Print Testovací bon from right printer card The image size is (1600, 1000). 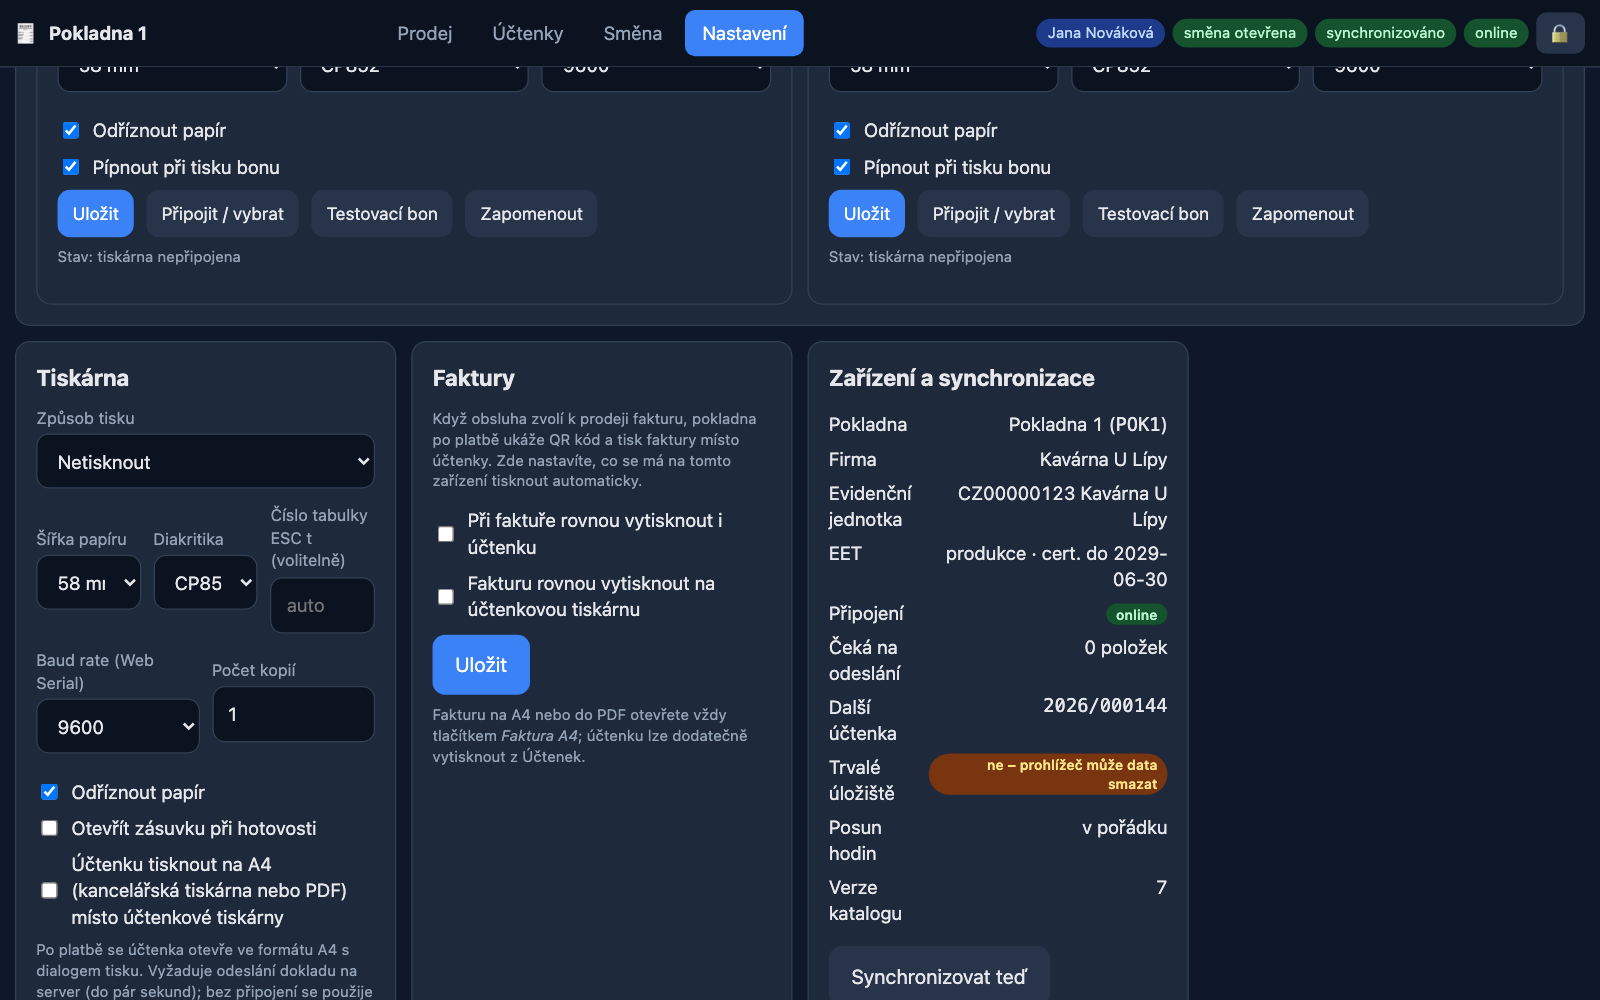tap(1153, 214)
